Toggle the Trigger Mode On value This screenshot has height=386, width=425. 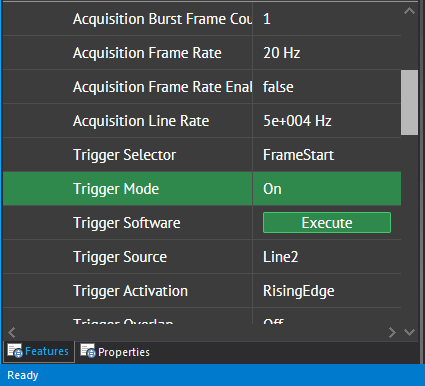[x=327, y=189]
